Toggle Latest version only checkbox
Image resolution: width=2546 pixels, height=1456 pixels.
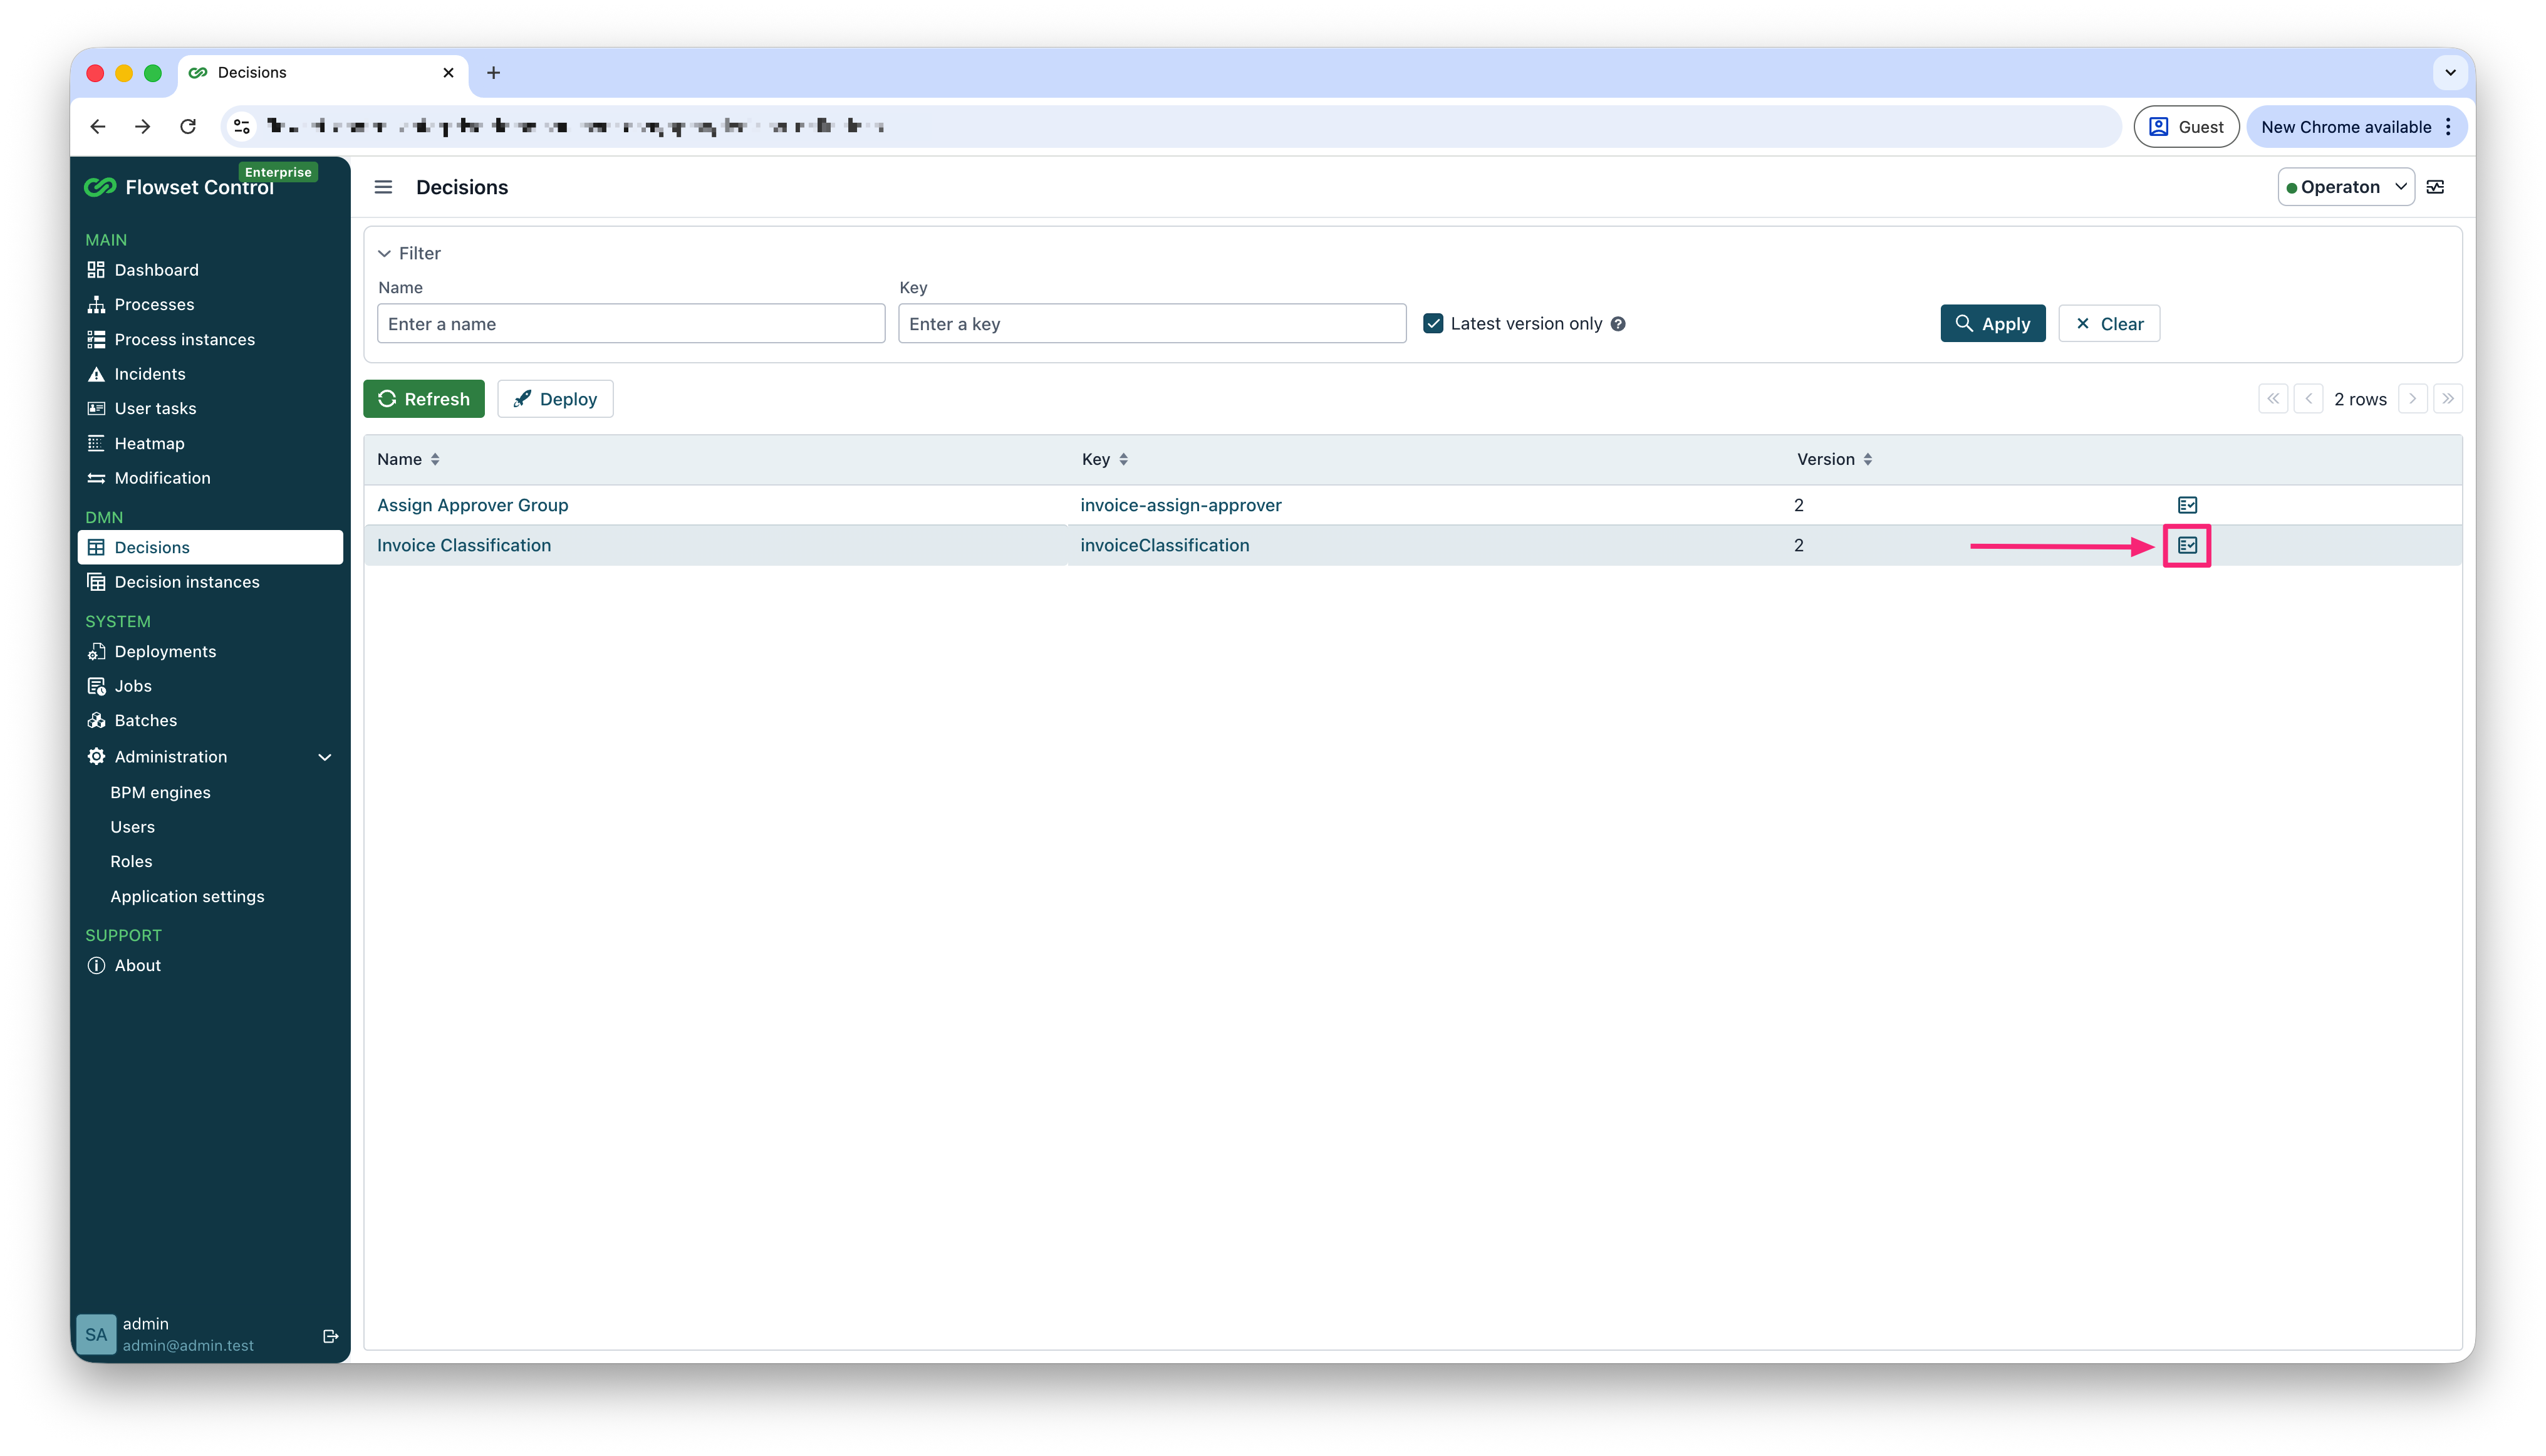pyautogui.click(x=1433, y=324)
